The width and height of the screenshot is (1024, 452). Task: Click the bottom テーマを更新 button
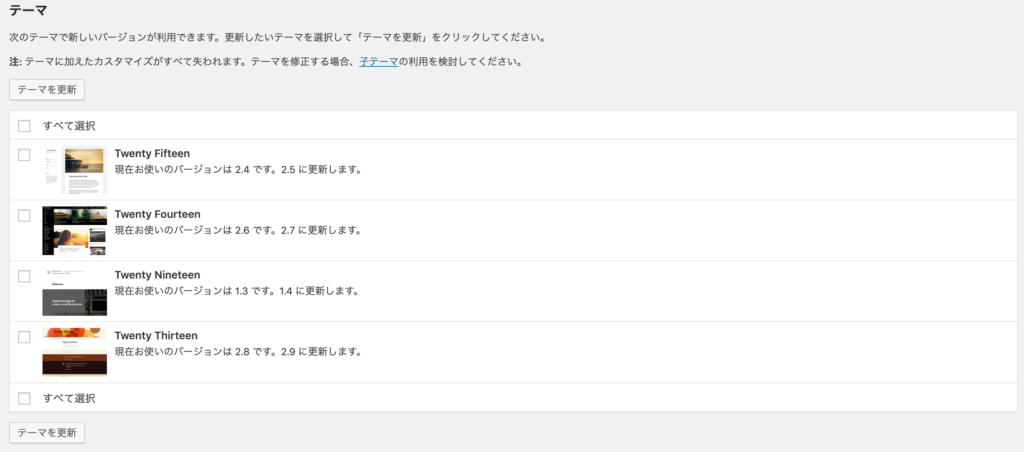click(47, 433)
